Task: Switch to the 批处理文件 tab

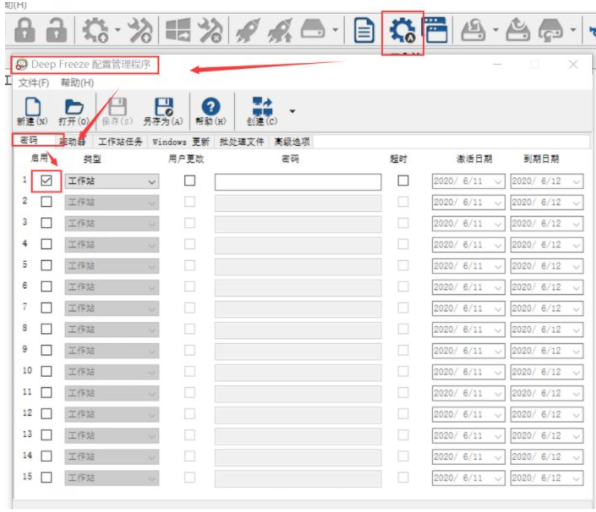Action: click(x=242, y=142)
